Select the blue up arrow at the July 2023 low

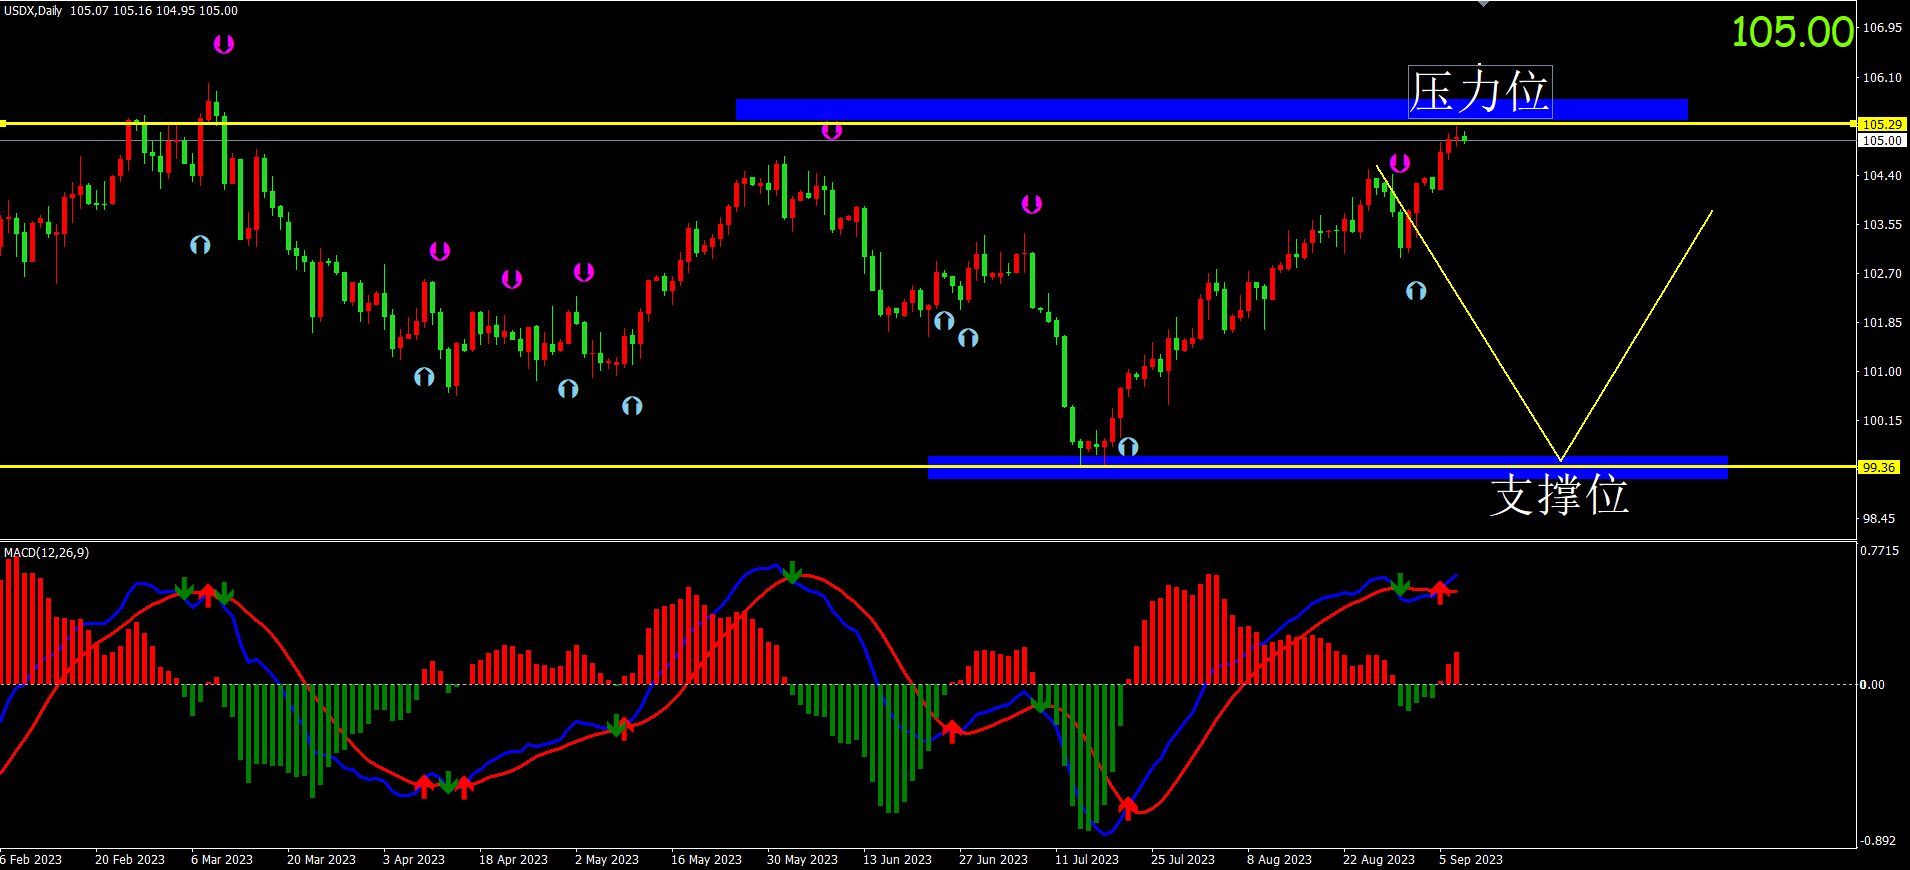click(x=1128, y=446)
